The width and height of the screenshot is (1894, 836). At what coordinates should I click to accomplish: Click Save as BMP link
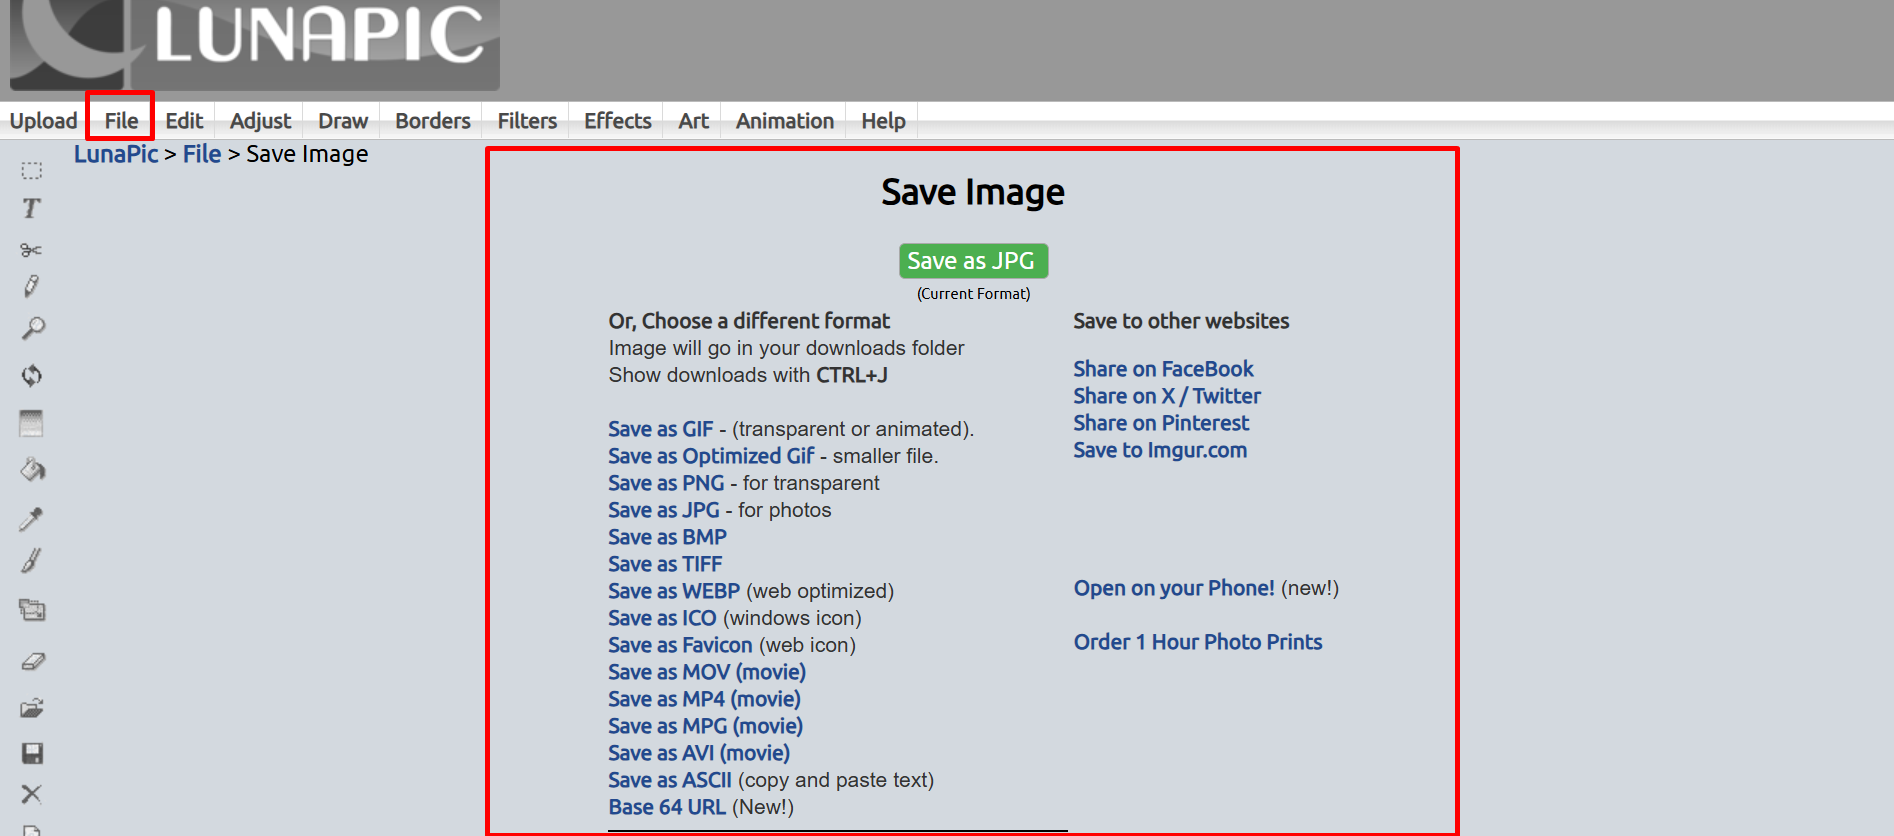(x=668, y=537)
